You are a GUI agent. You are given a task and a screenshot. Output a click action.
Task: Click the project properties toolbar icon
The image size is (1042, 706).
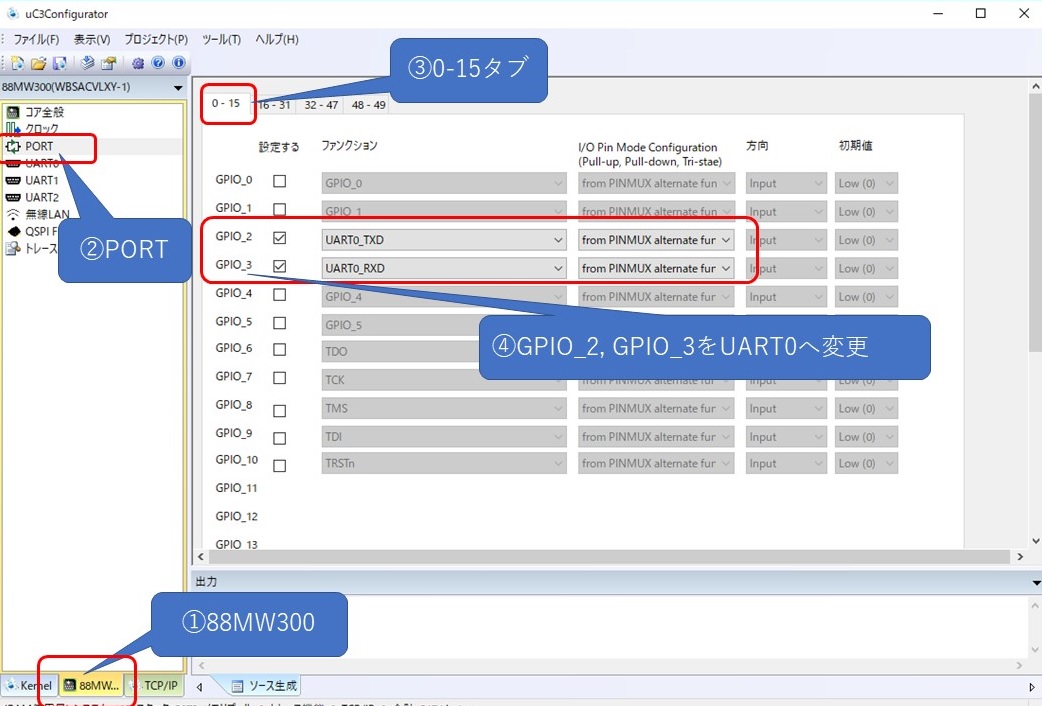click(x=108, y=63)
